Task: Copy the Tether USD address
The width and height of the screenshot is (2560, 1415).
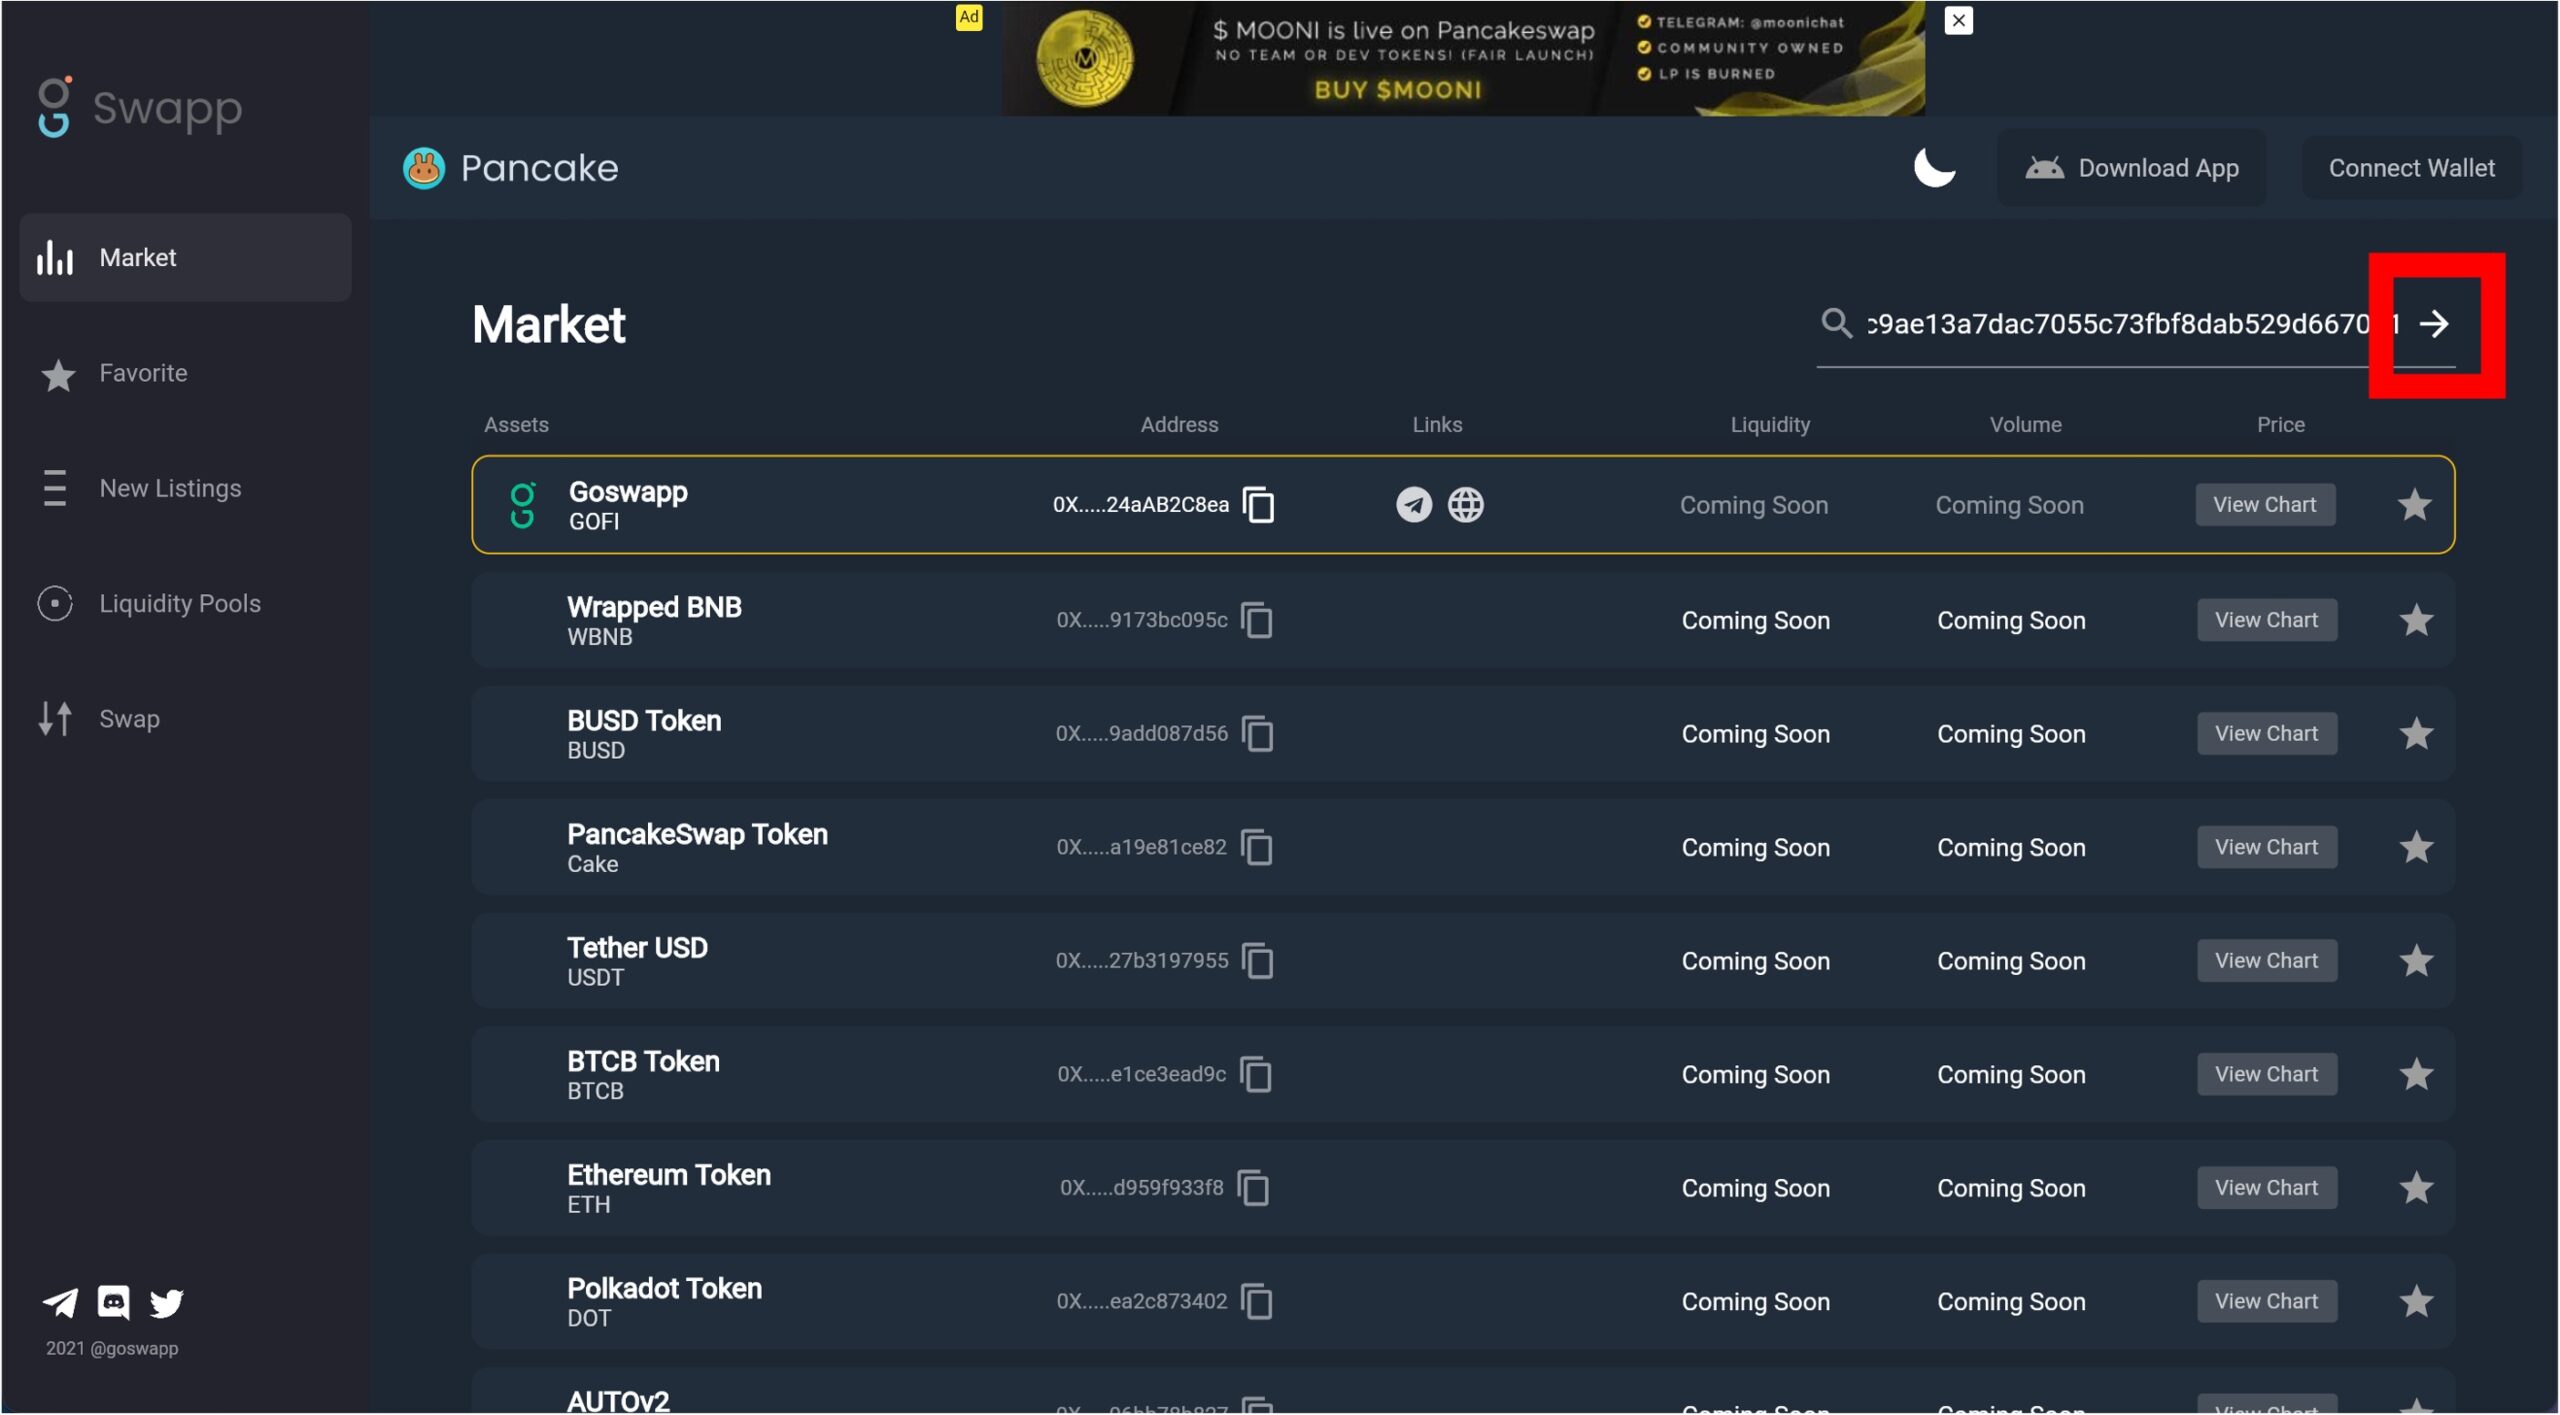Action: (x=1257, y=961)
